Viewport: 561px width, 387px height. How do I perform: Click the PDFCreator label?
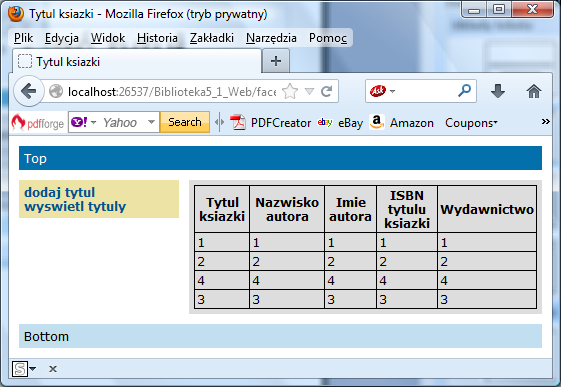[281, 123]
